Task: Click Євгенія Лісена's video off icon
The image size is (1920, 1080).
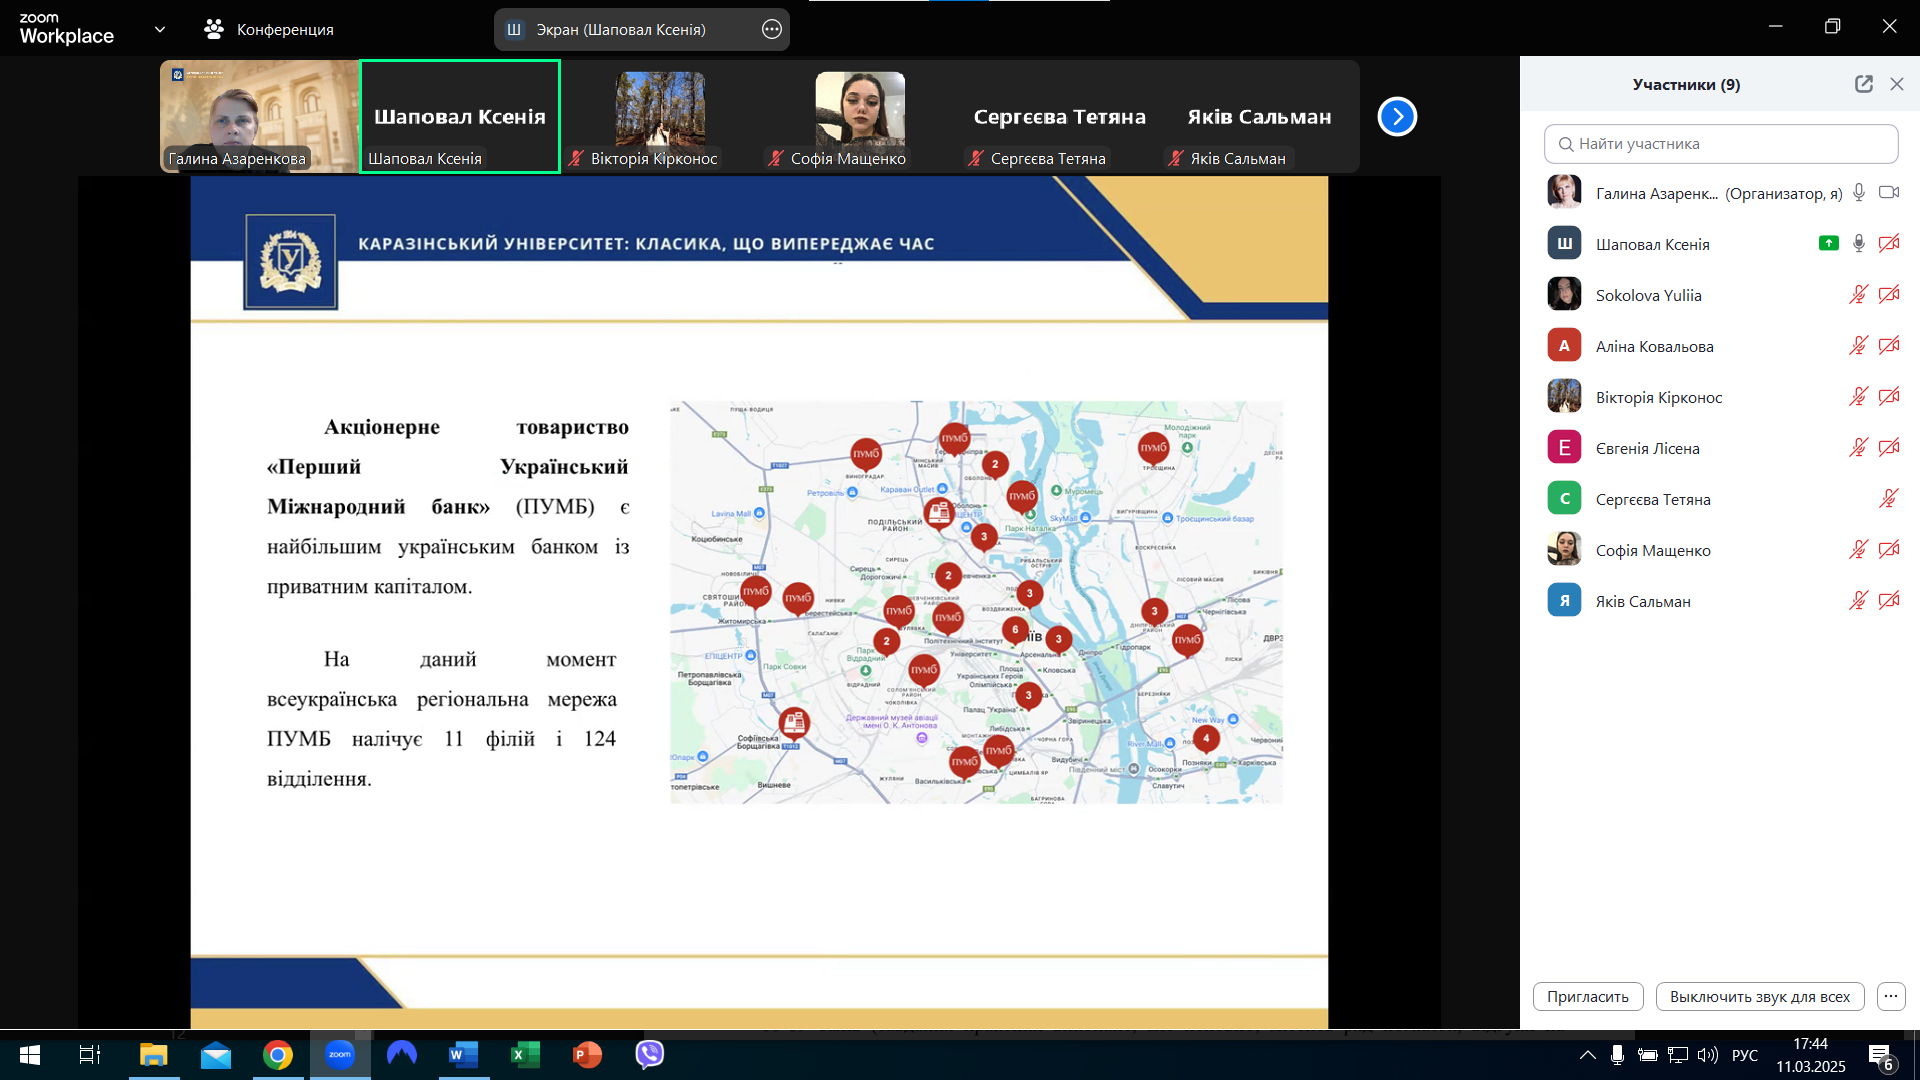Action: (x=1888, y=448)
